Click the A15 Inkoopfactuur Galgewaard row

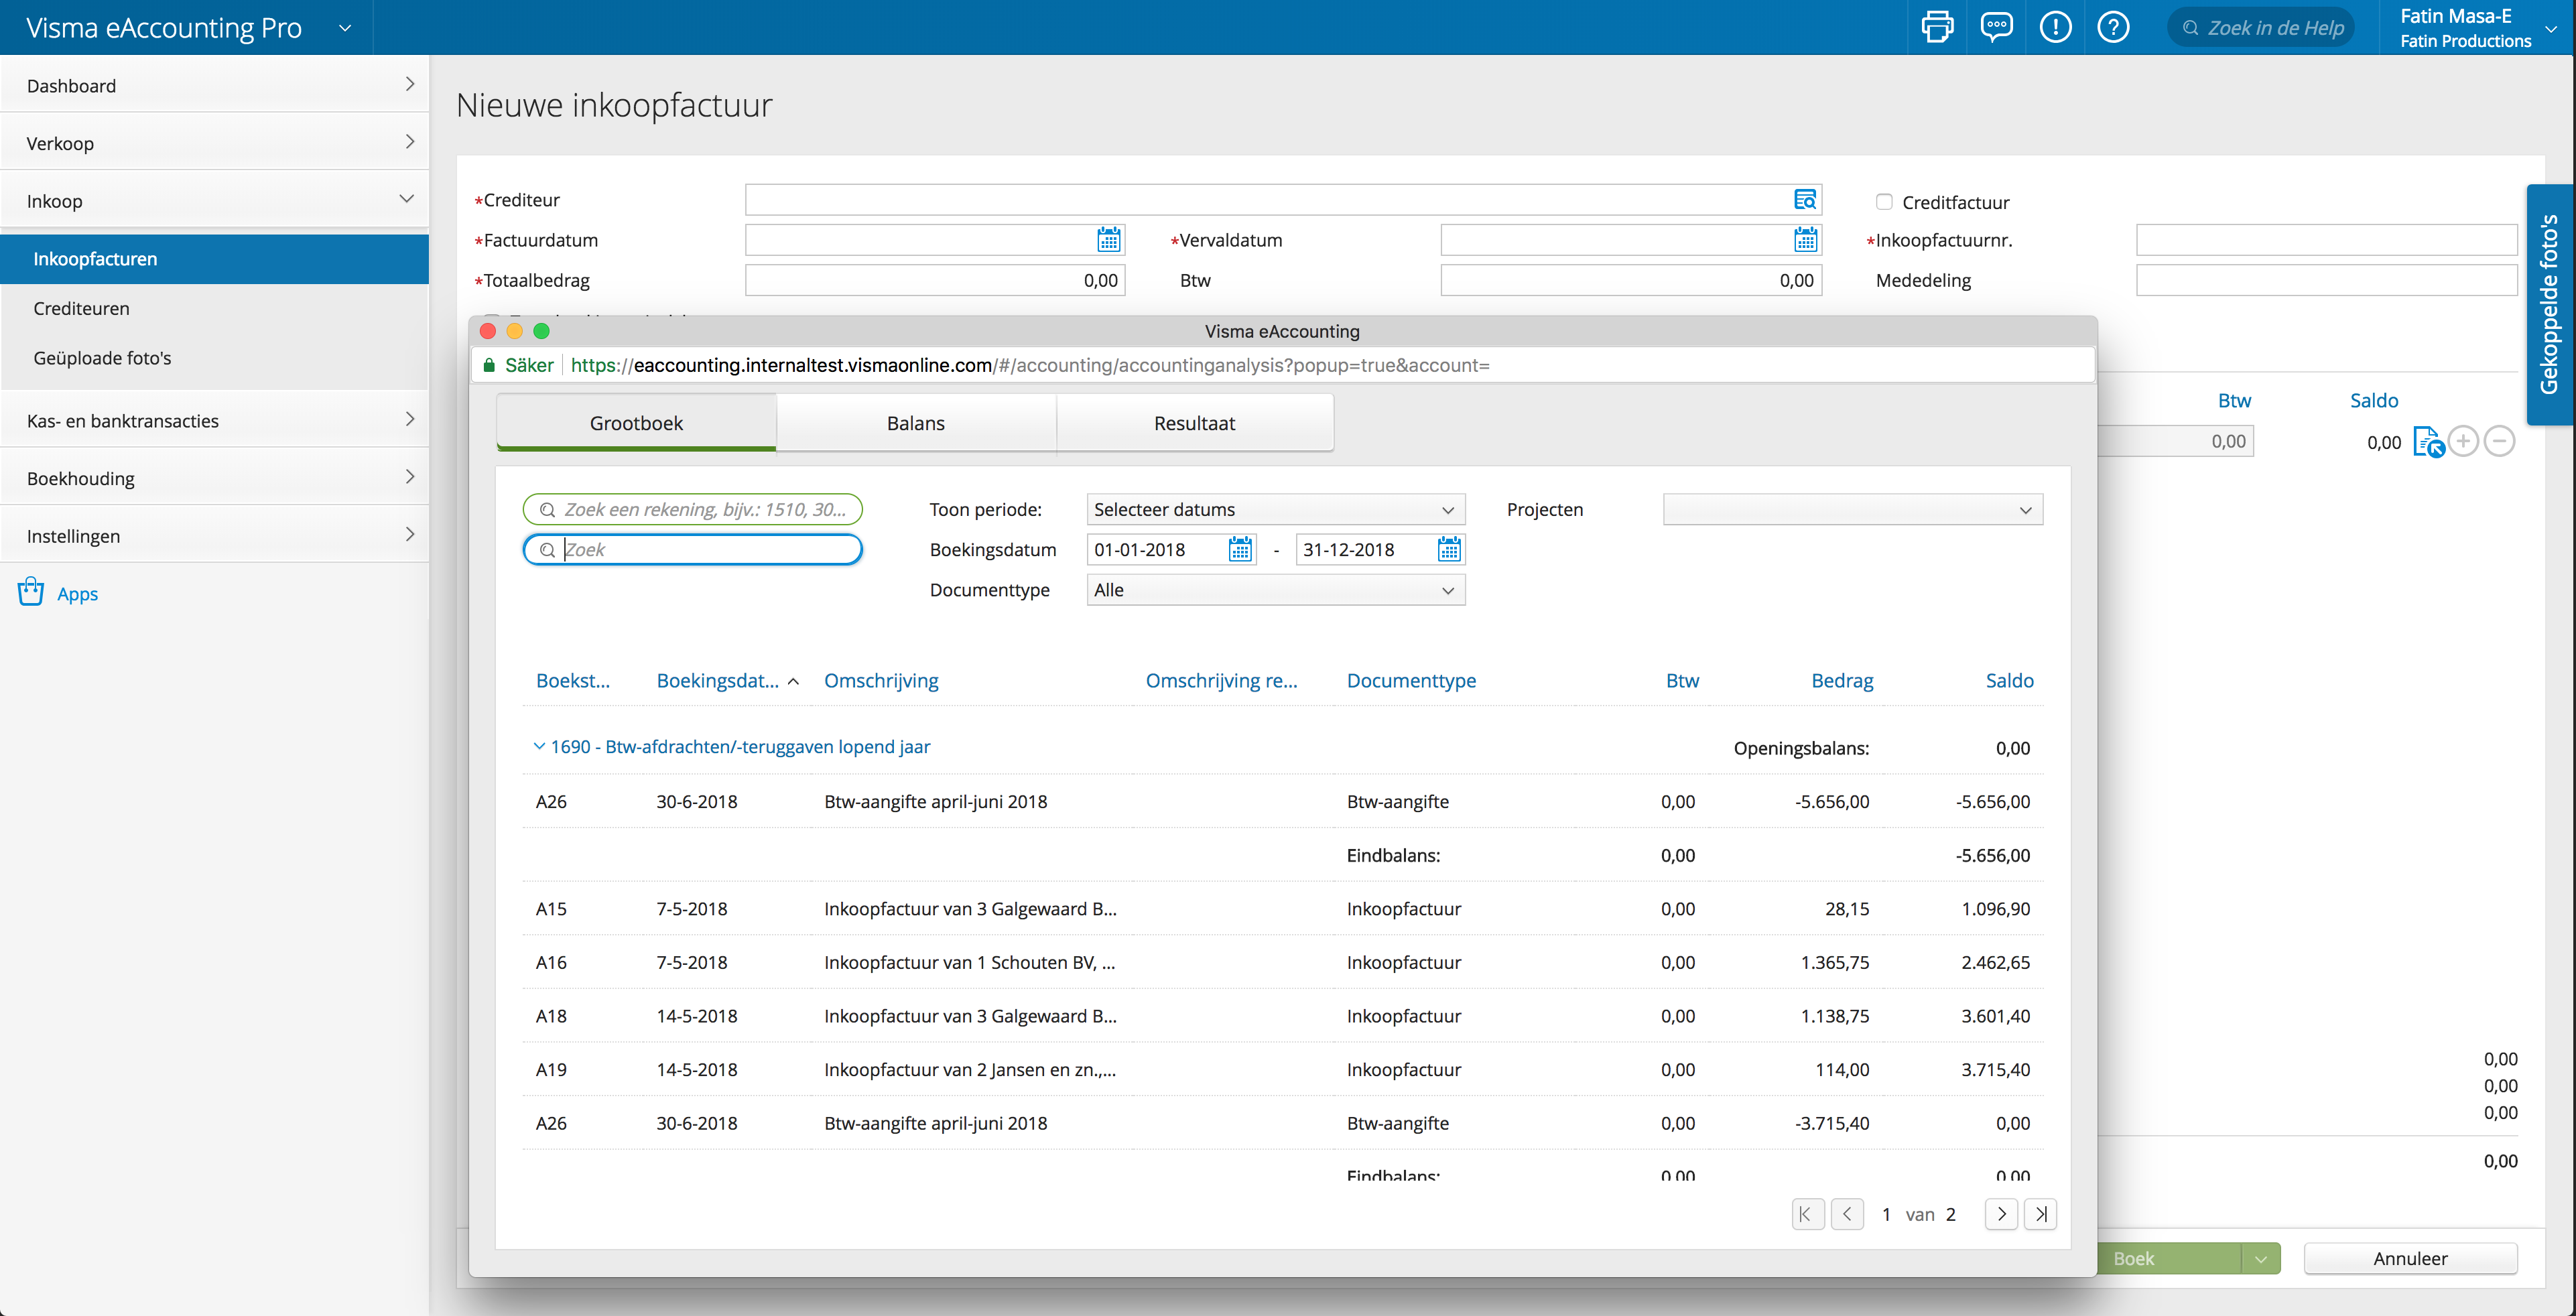coord(1282,908)
